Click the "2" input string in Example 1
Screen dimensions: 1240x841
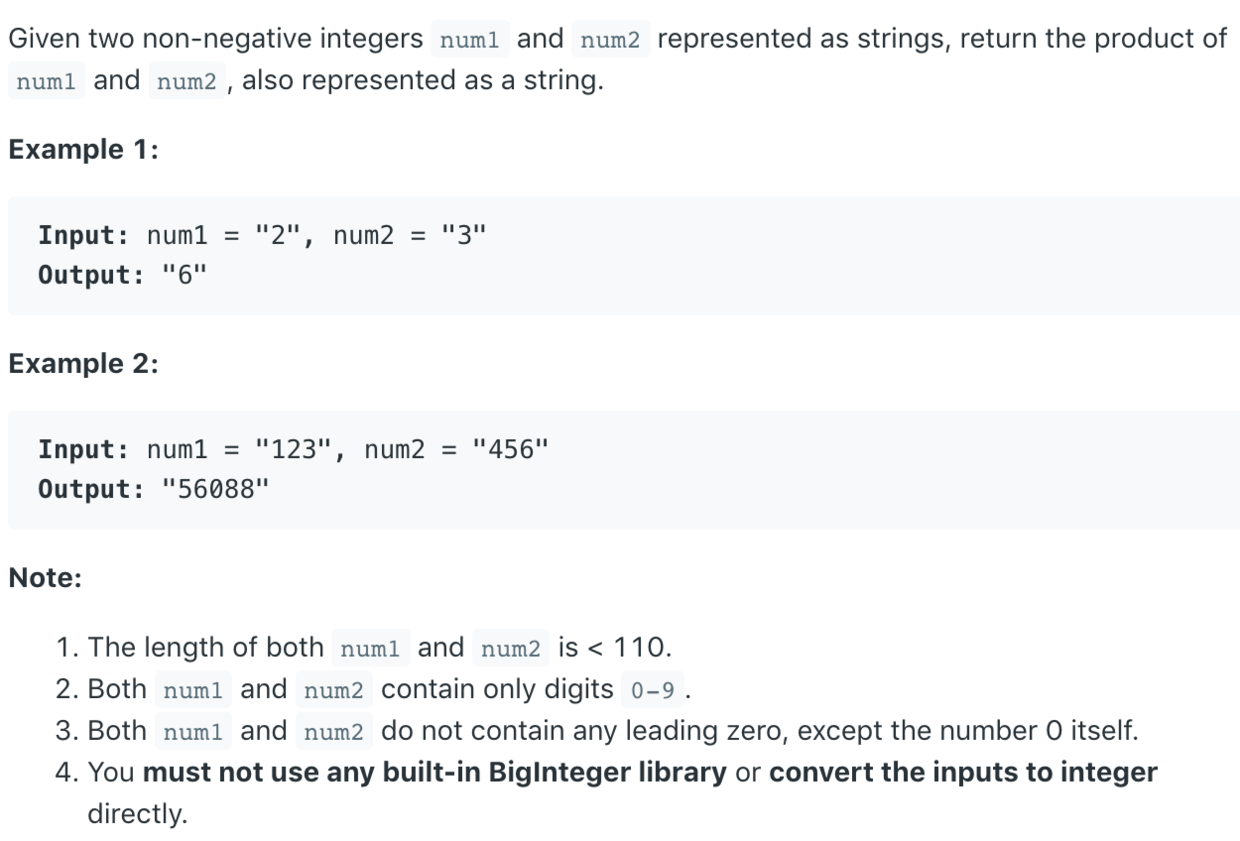pos(278,236)
